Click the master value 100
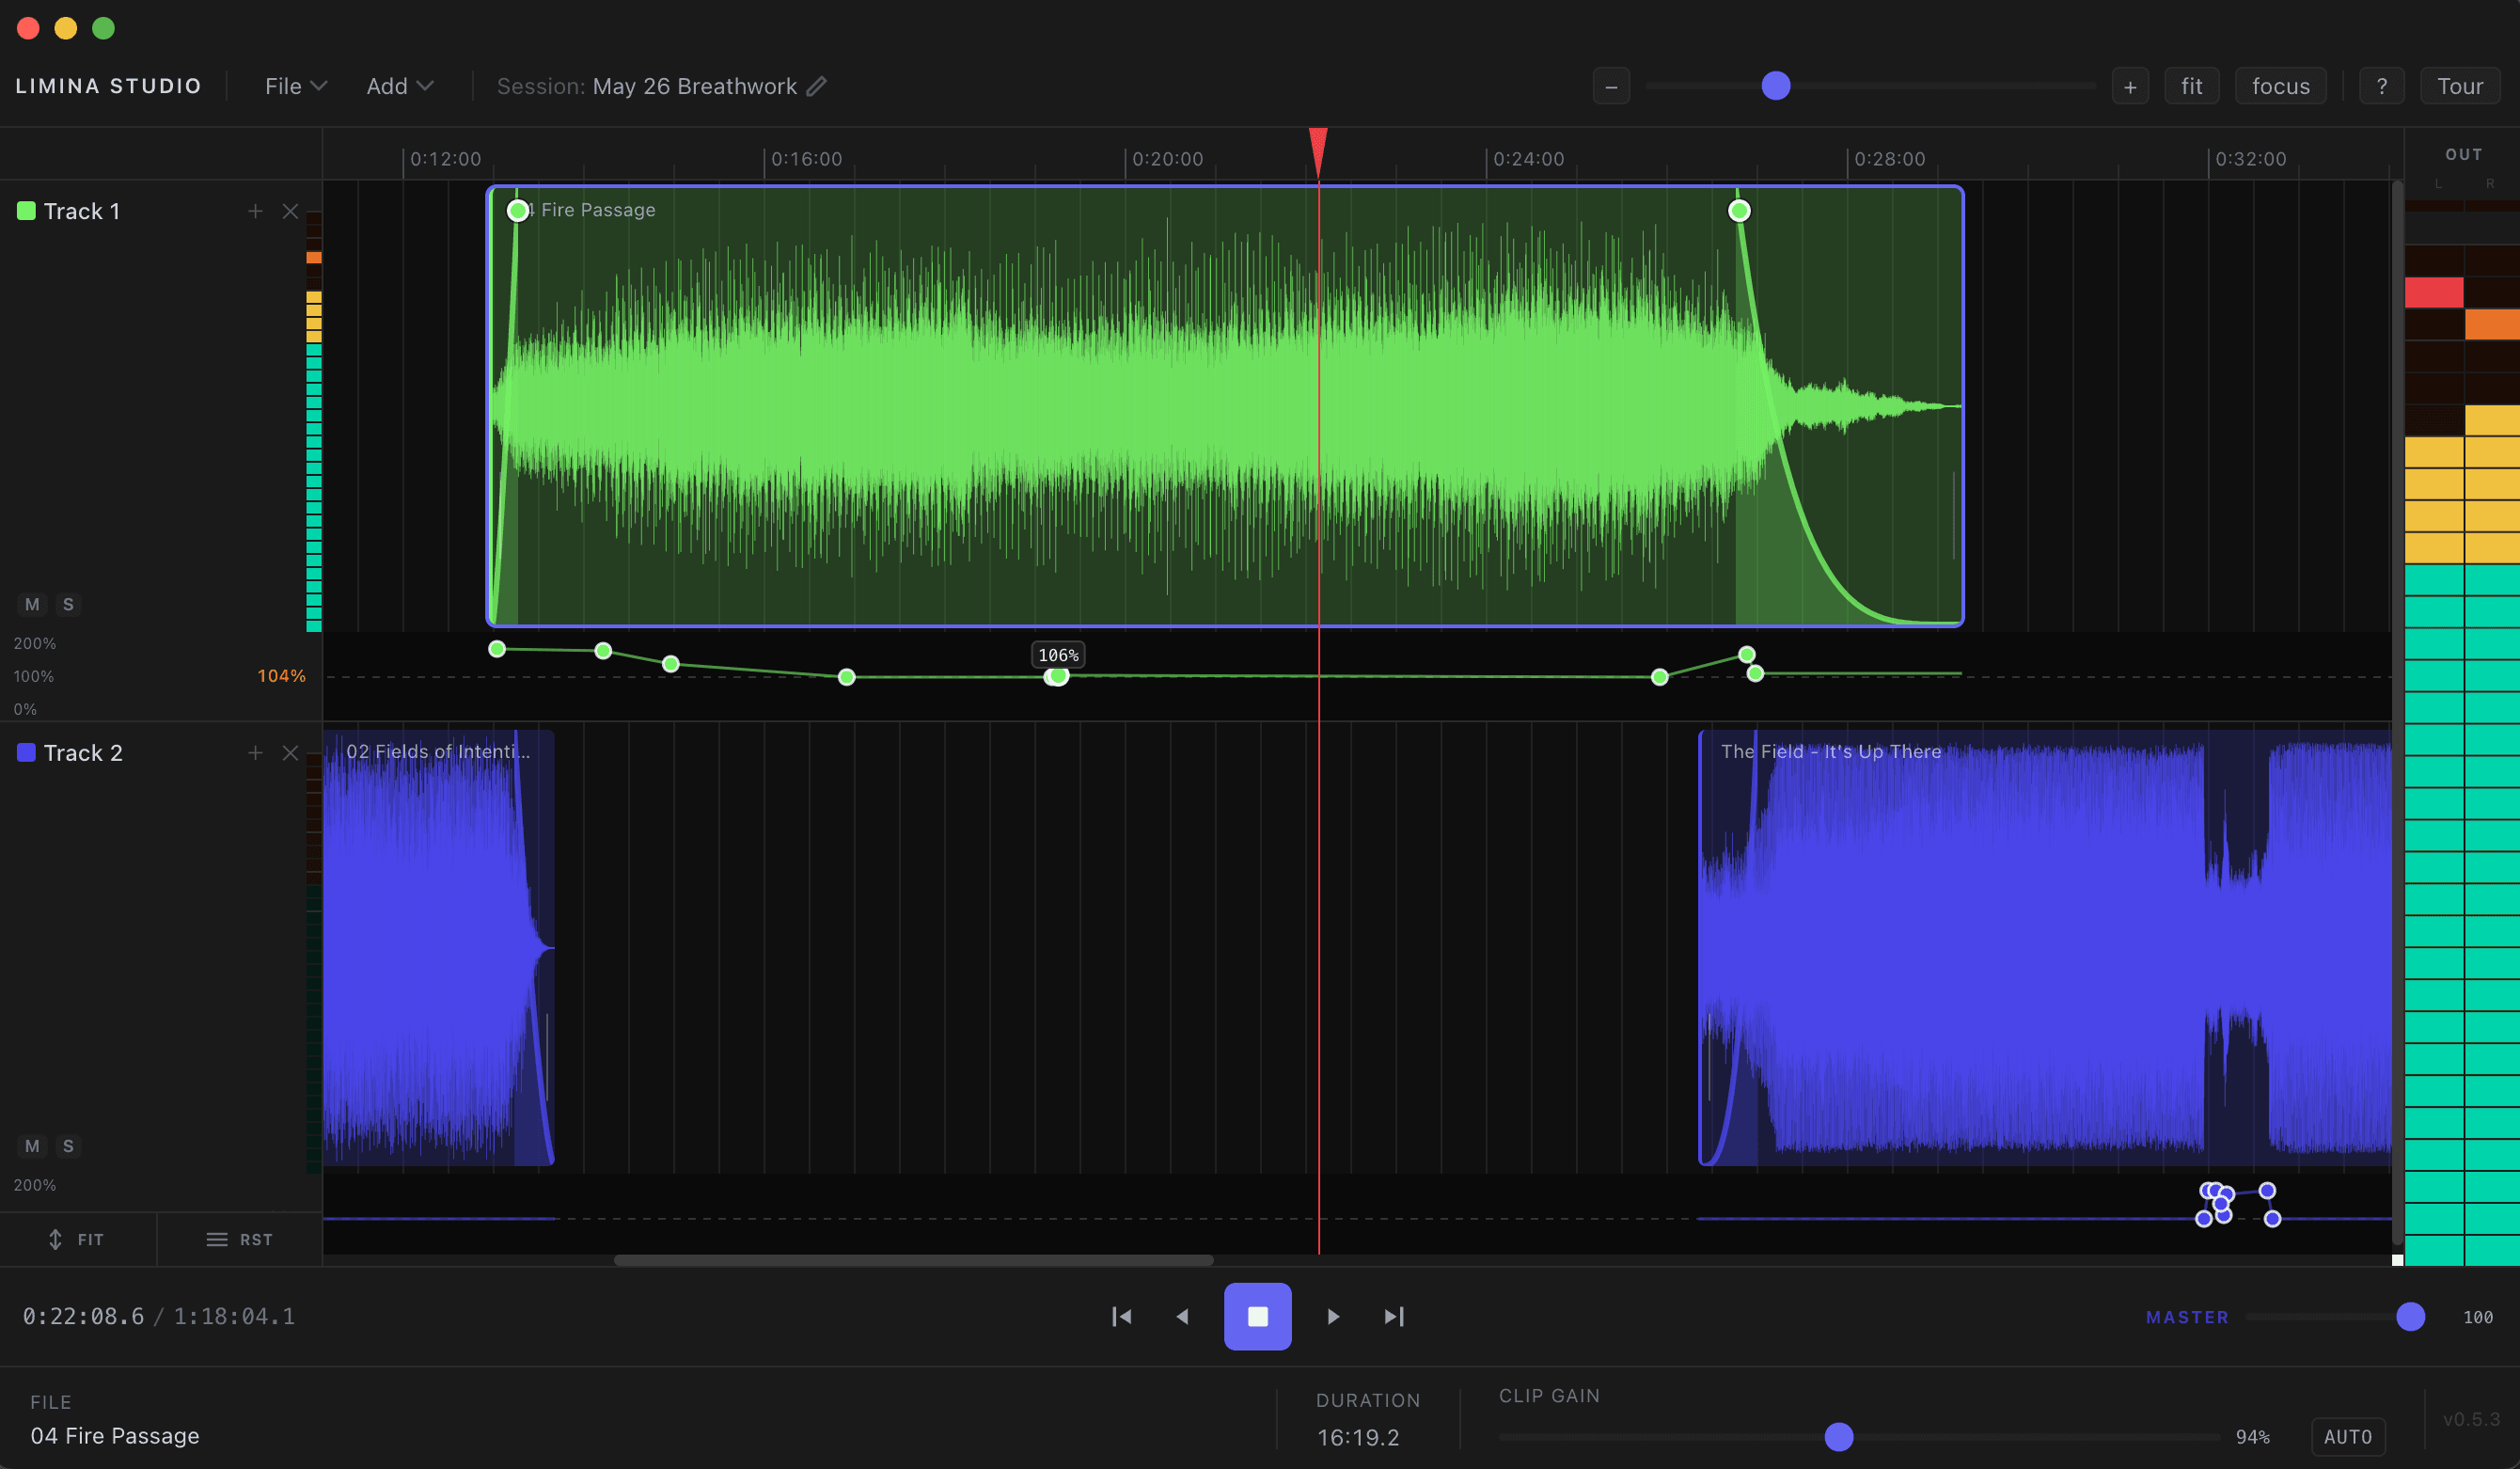 [2477, 1317]
